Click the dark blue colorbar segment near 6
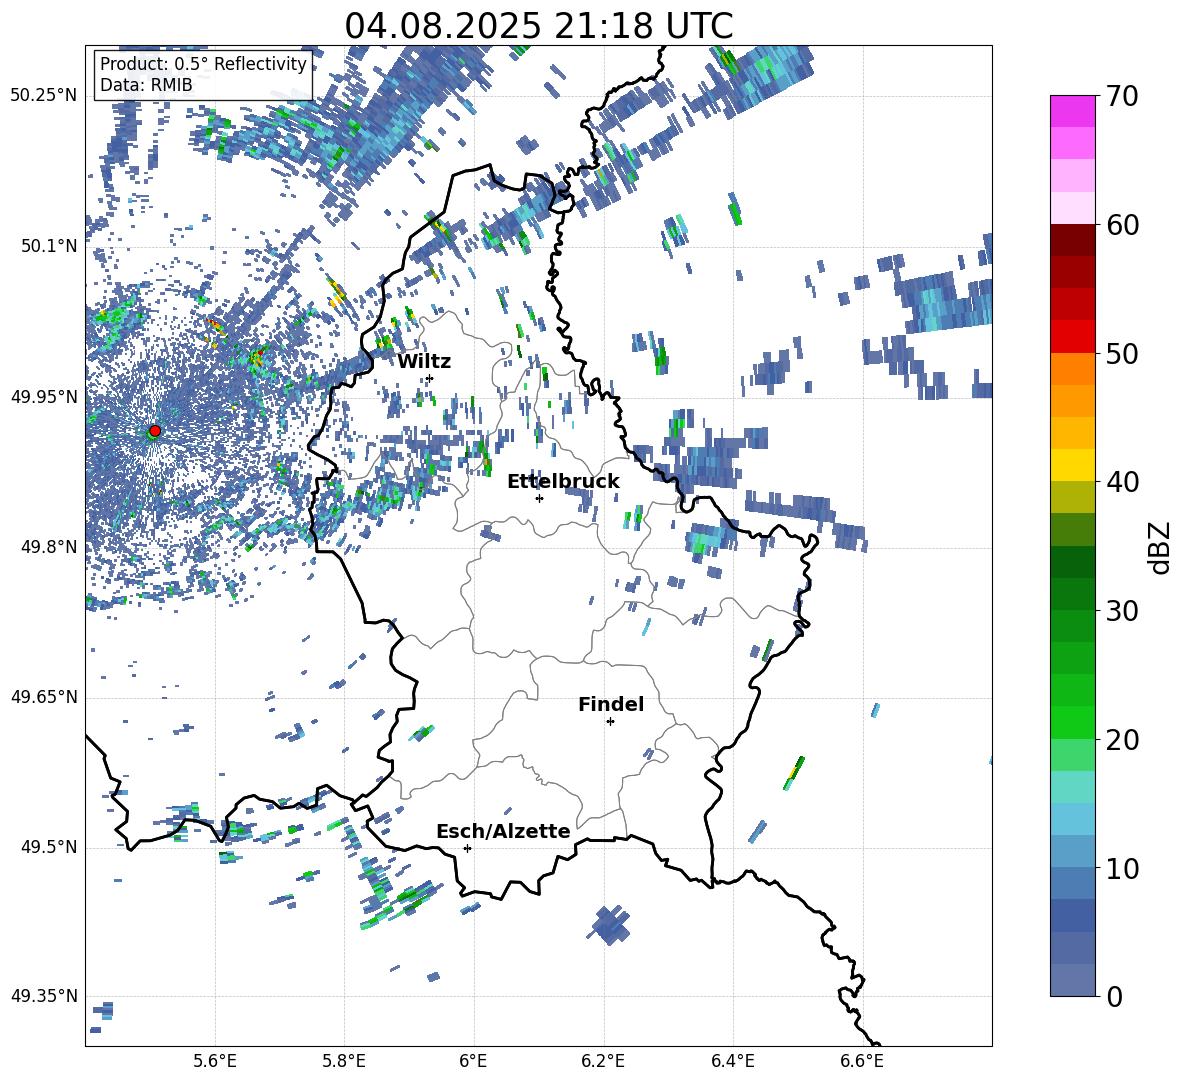 1072,915
